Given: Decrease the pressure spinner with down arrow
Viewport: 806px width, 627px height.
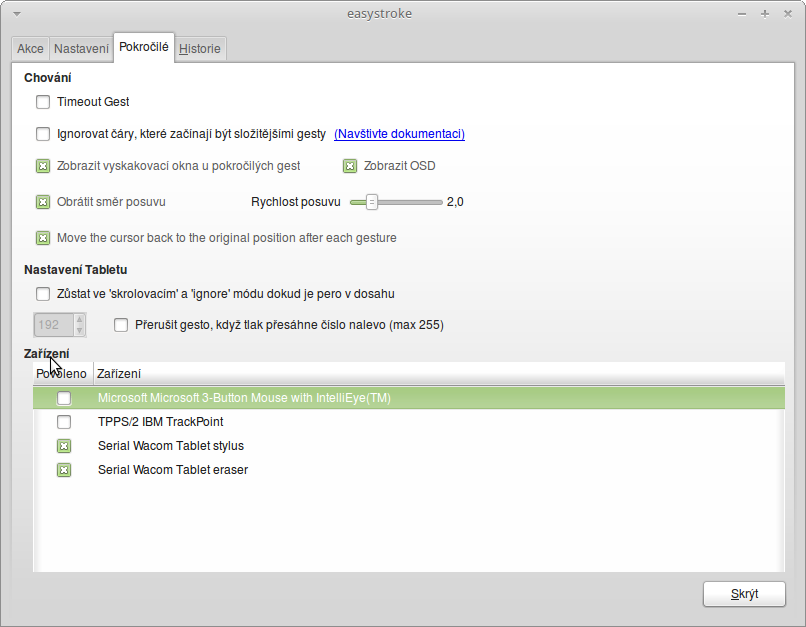Looking at the screenshot, I should (80, 330).
